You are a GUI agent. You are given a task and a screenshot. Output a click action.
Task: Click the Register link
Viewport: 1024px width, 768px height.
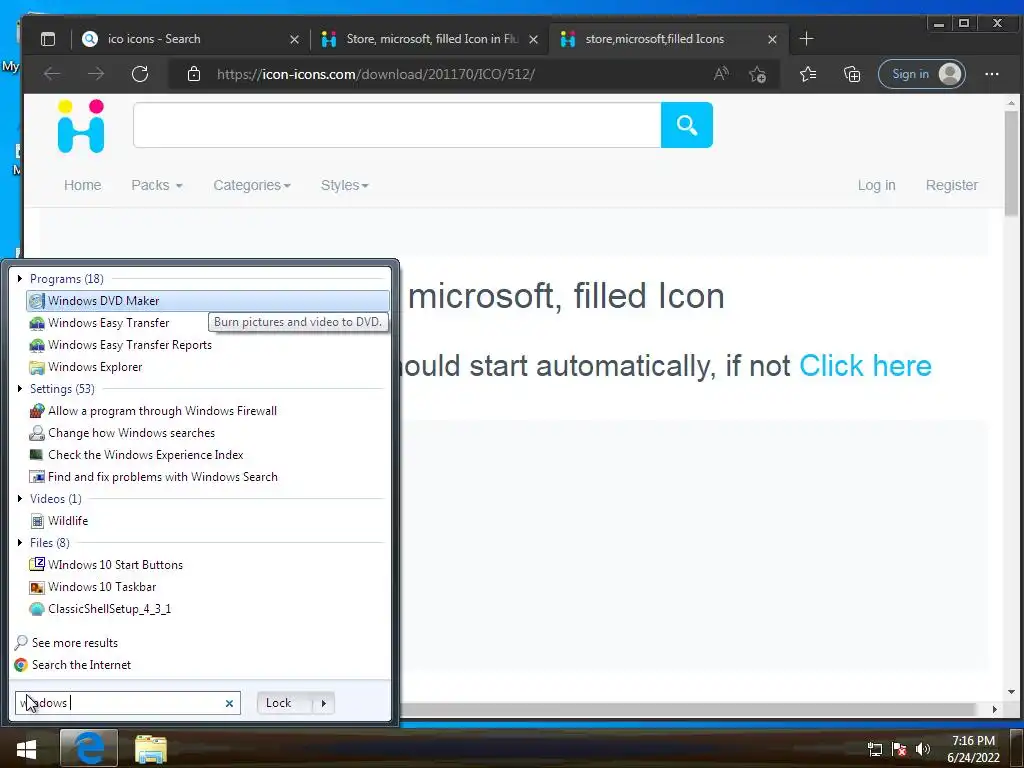click(x=952, y=185)
